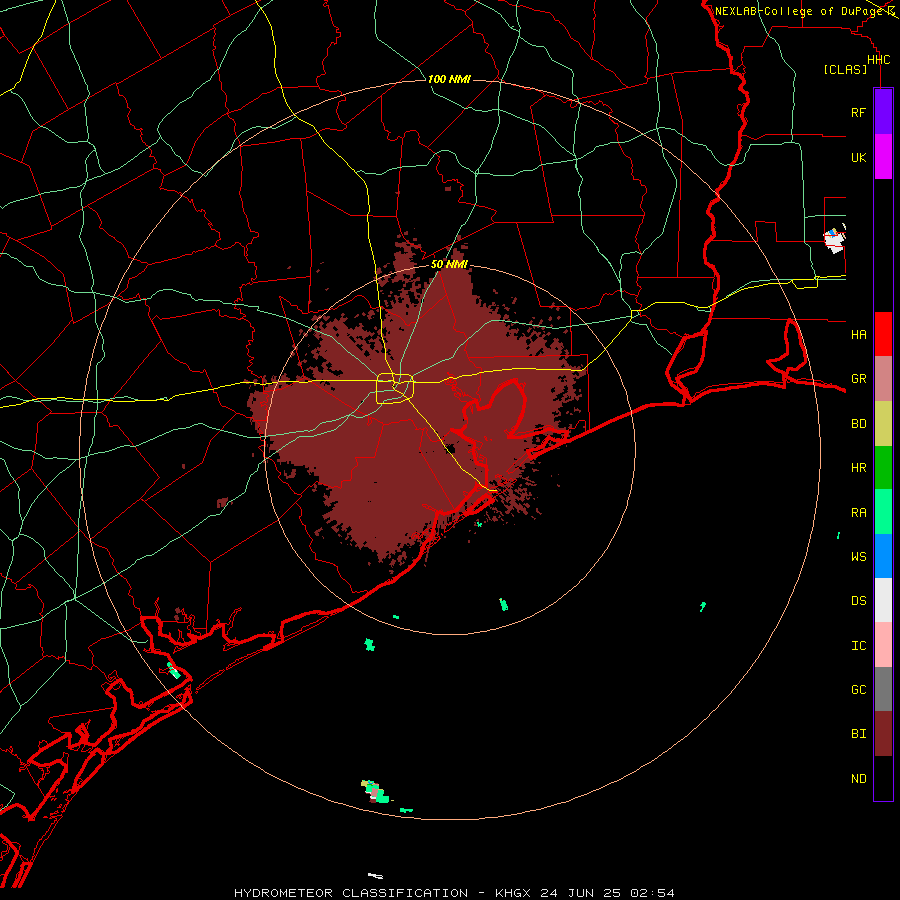The width and height of the screenshot is (900, 900).
Task: Pick the mint green RA swatch
Action: coord(883,512)
